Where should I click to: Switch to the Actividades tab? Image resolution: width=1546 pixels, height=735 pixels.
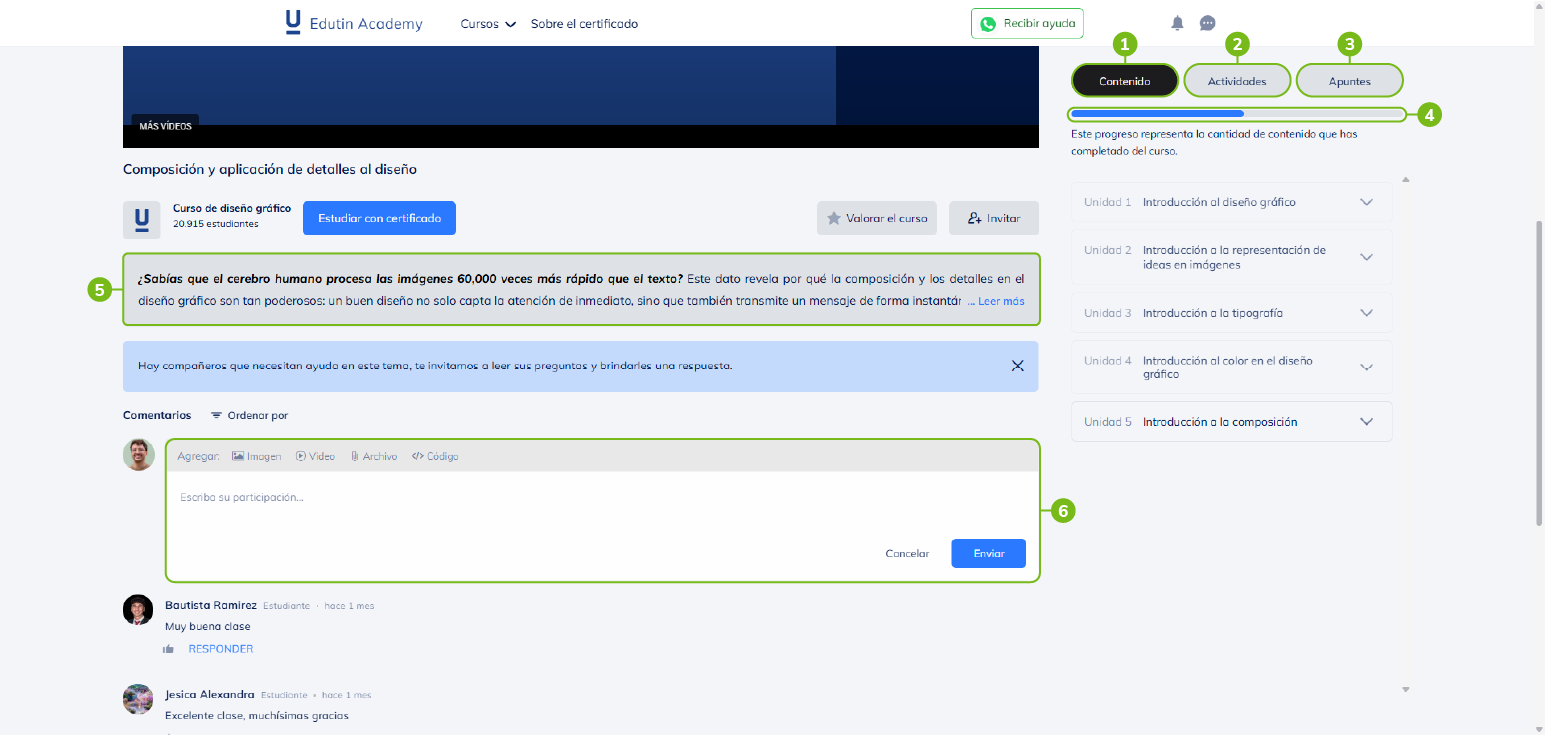(1236, 81)
